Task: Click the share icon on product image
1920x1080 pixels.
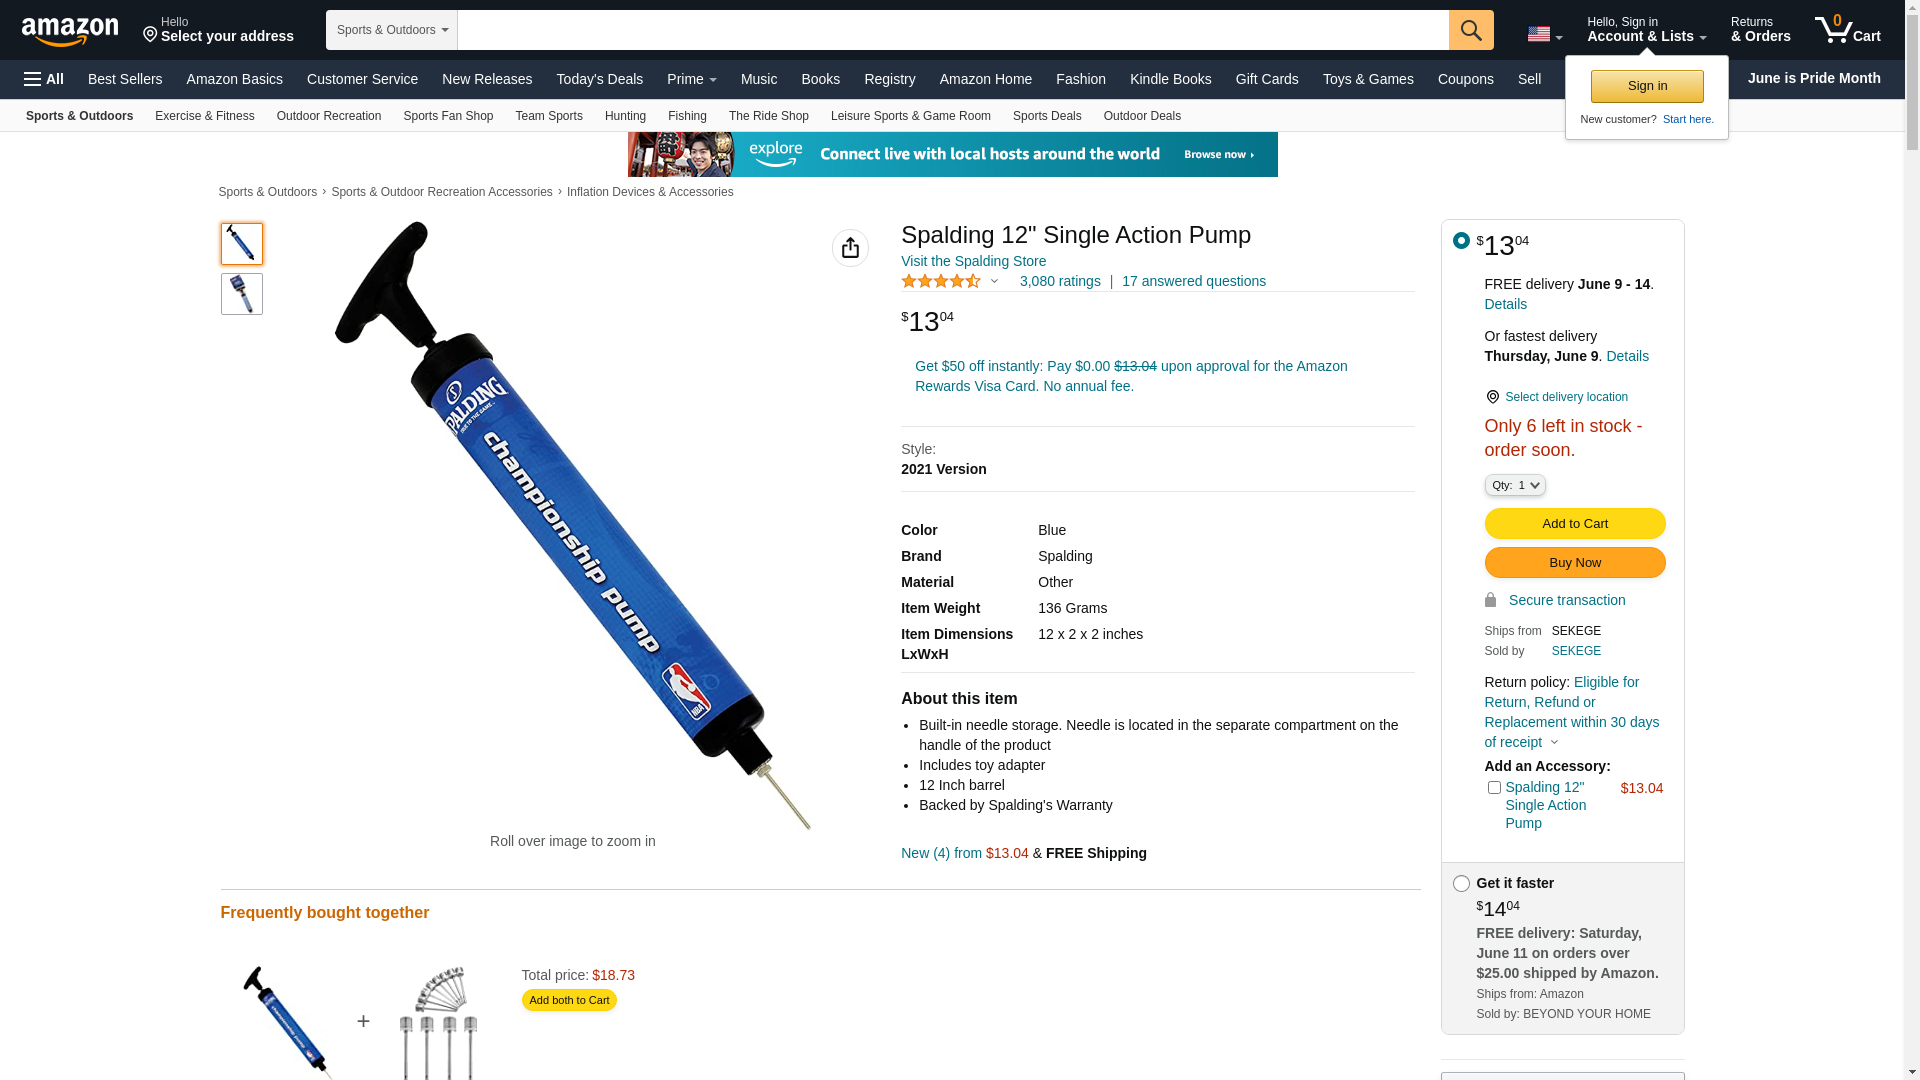Action: [x=850, y=248]
